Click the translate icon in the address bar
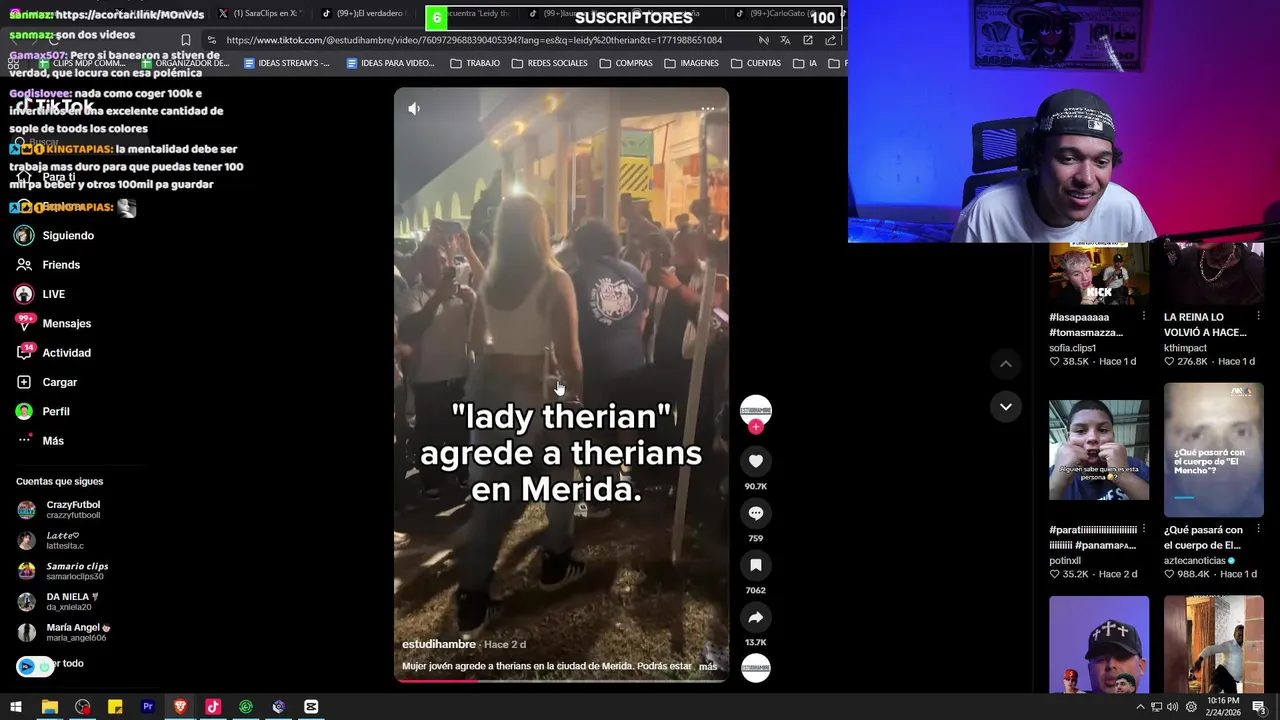Screen dimensions: 1280x720 [x=785, y=40]
